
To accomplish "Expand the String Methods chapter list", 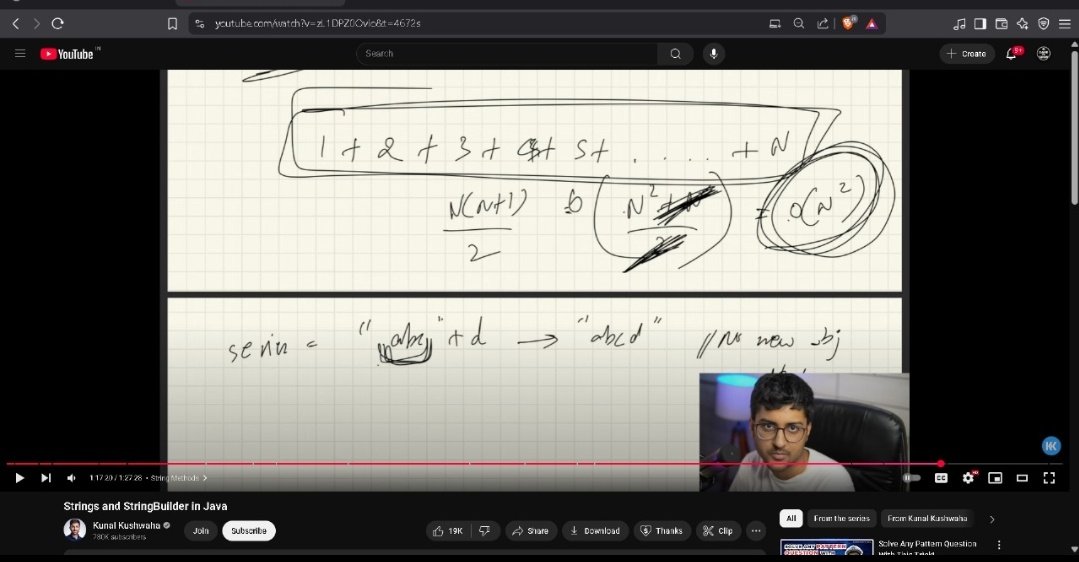I will coord(179,478).
